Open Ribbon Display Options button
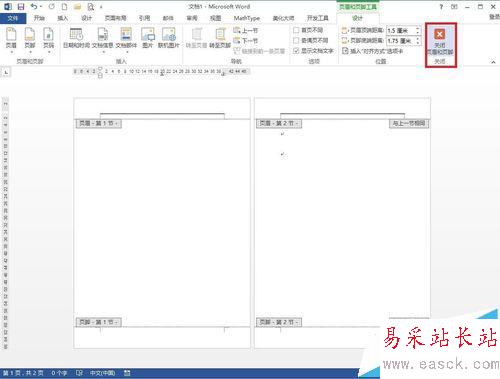 click(454, 6)
